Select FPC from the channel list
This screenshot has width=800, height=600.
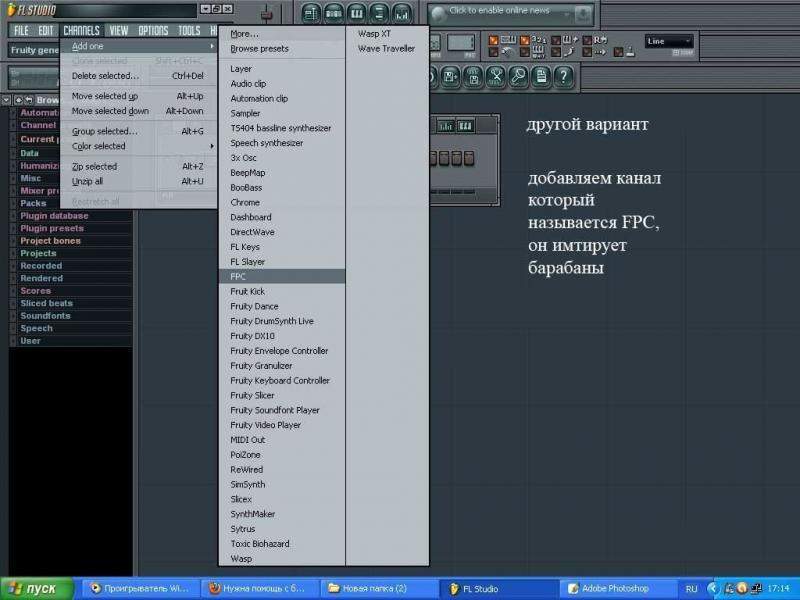coord(239,276)
